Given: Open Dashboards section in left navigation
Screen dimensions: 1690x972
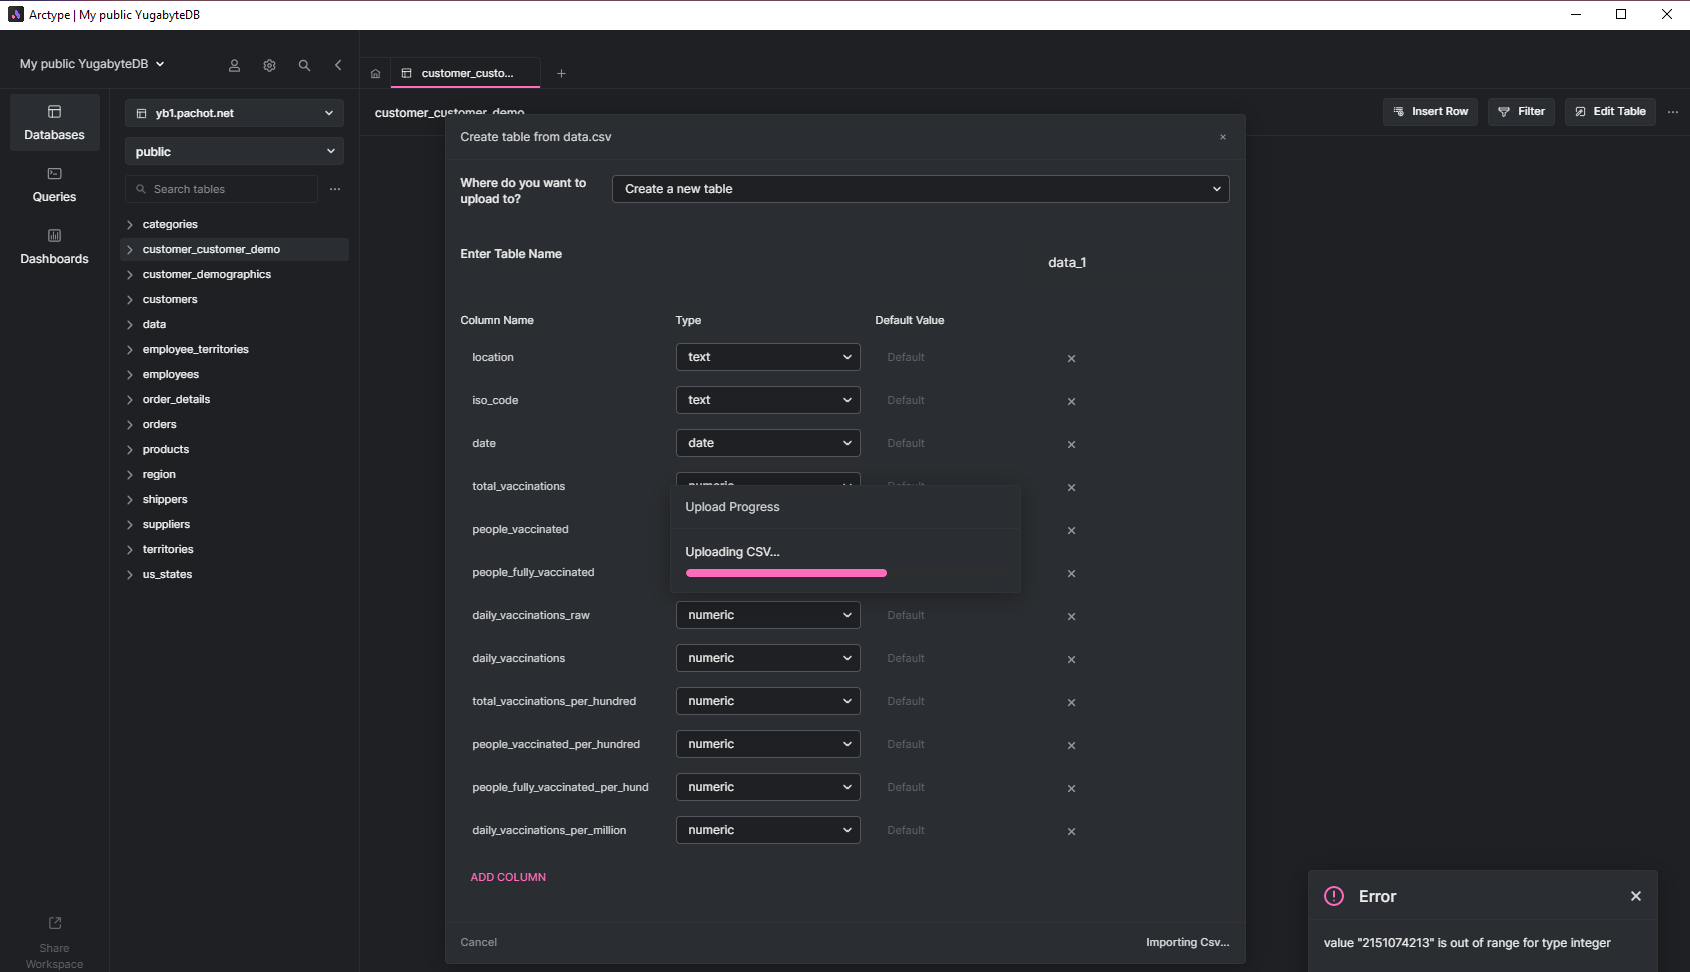Looking at the screenshot, I should (x=54, y=247).
